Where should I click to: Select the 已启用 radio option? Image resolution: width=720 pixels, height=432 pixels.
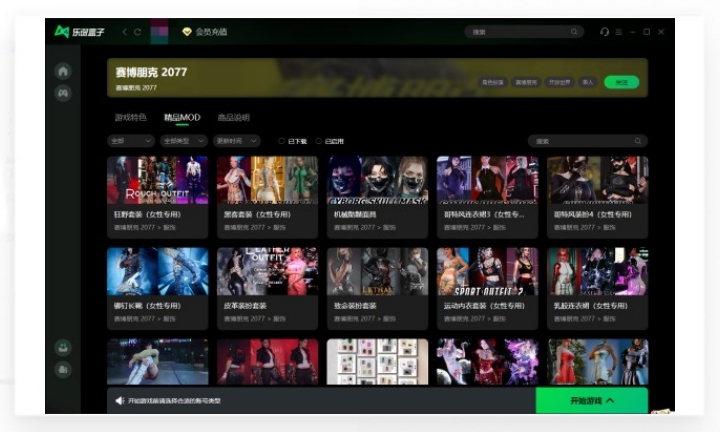(x=330, y=141)
